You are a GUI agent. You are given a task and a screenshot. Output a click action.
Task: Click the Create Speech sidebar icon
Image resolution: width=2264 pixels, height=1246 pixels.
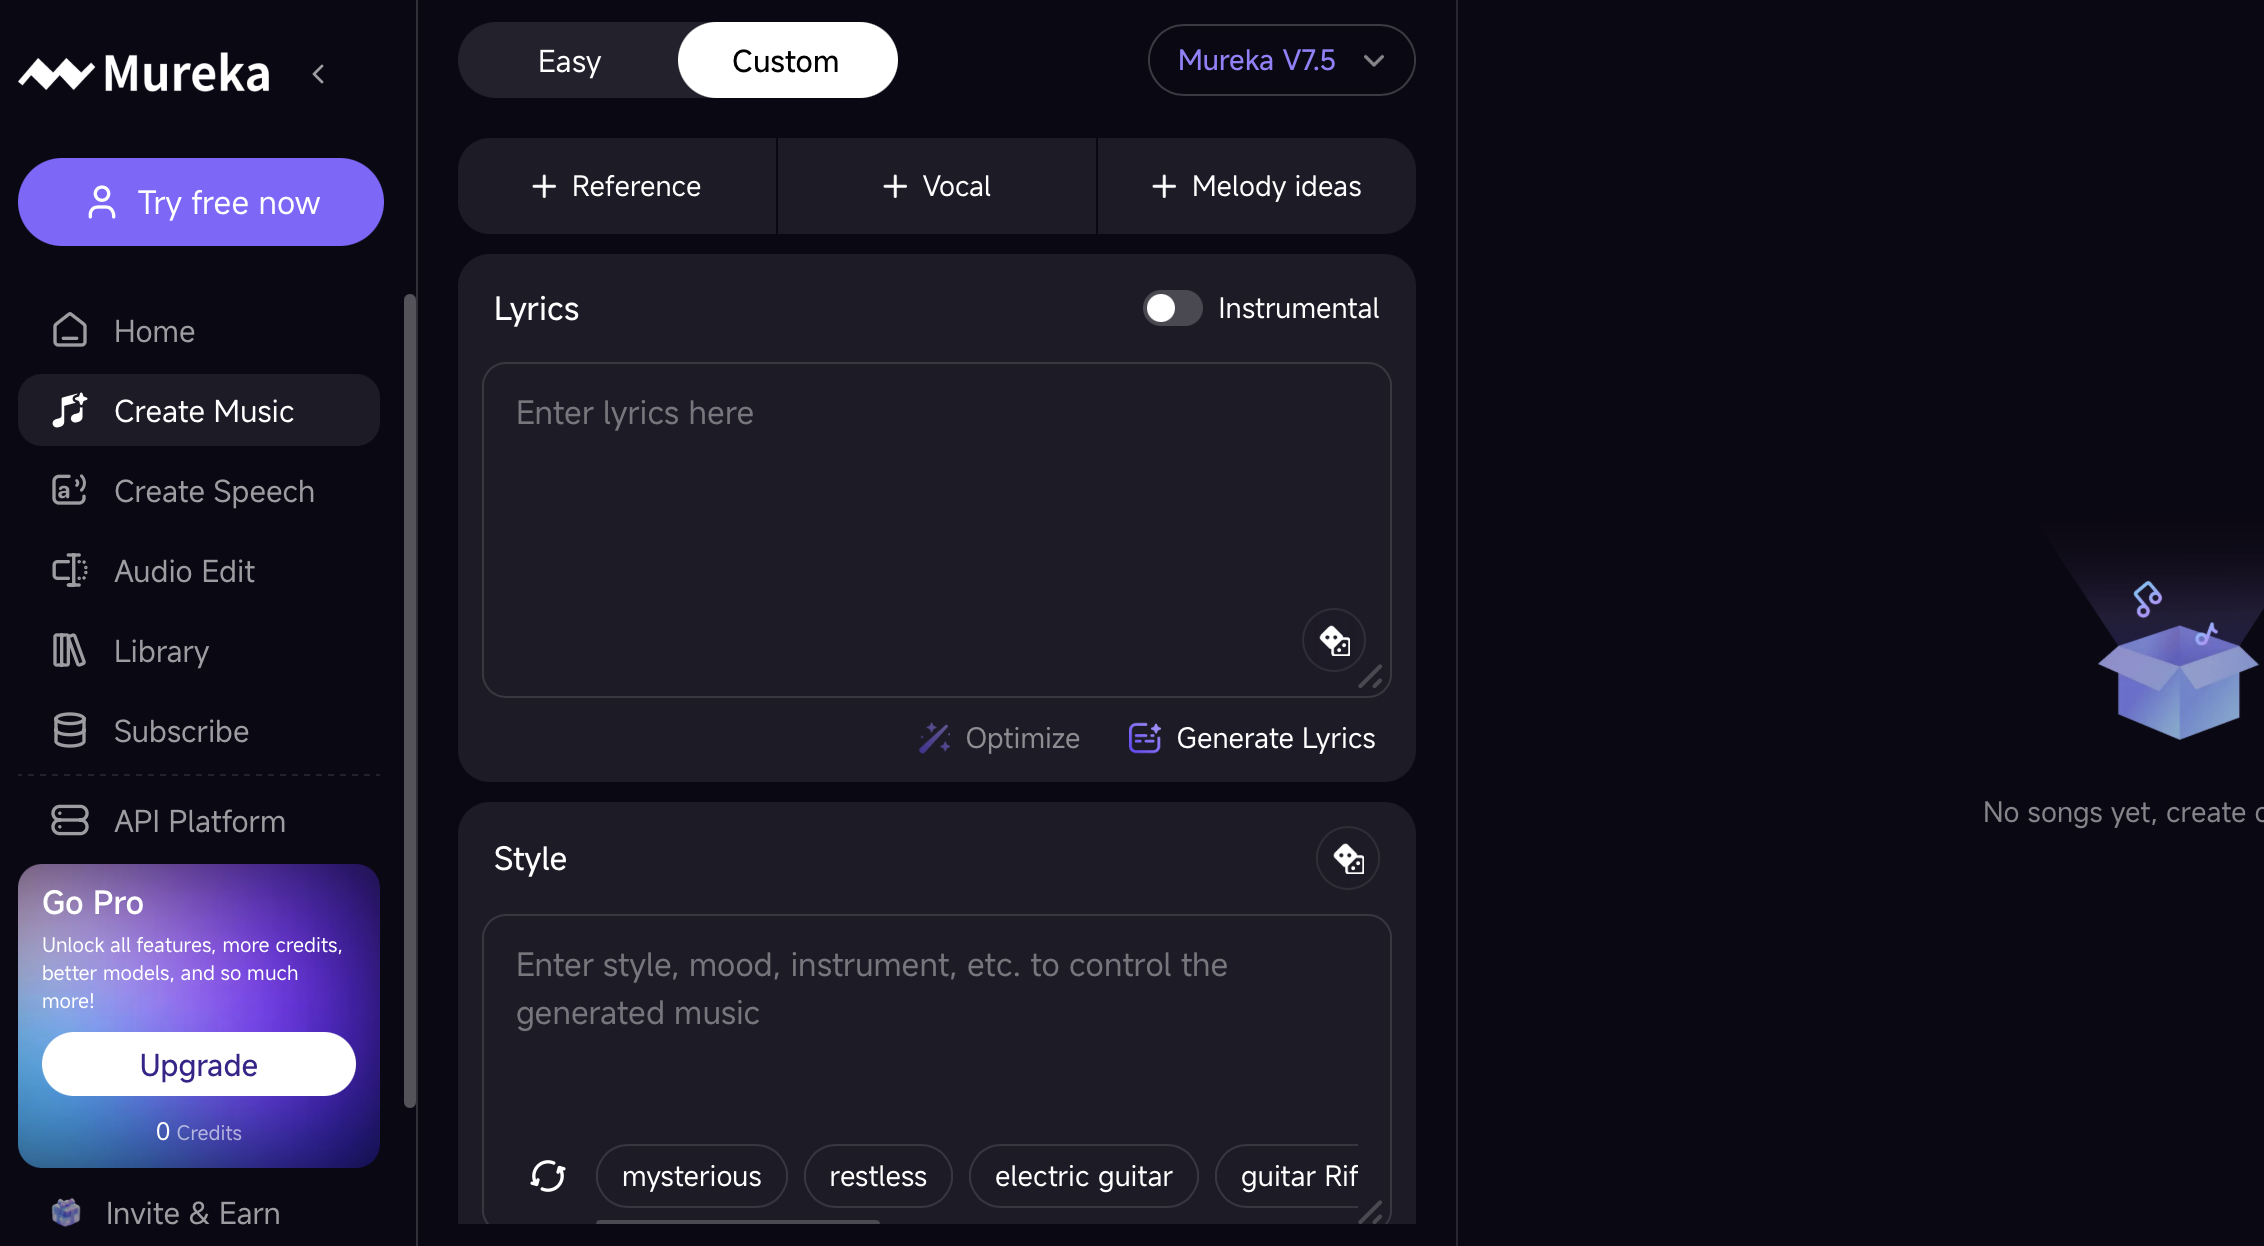pos(69,491)
